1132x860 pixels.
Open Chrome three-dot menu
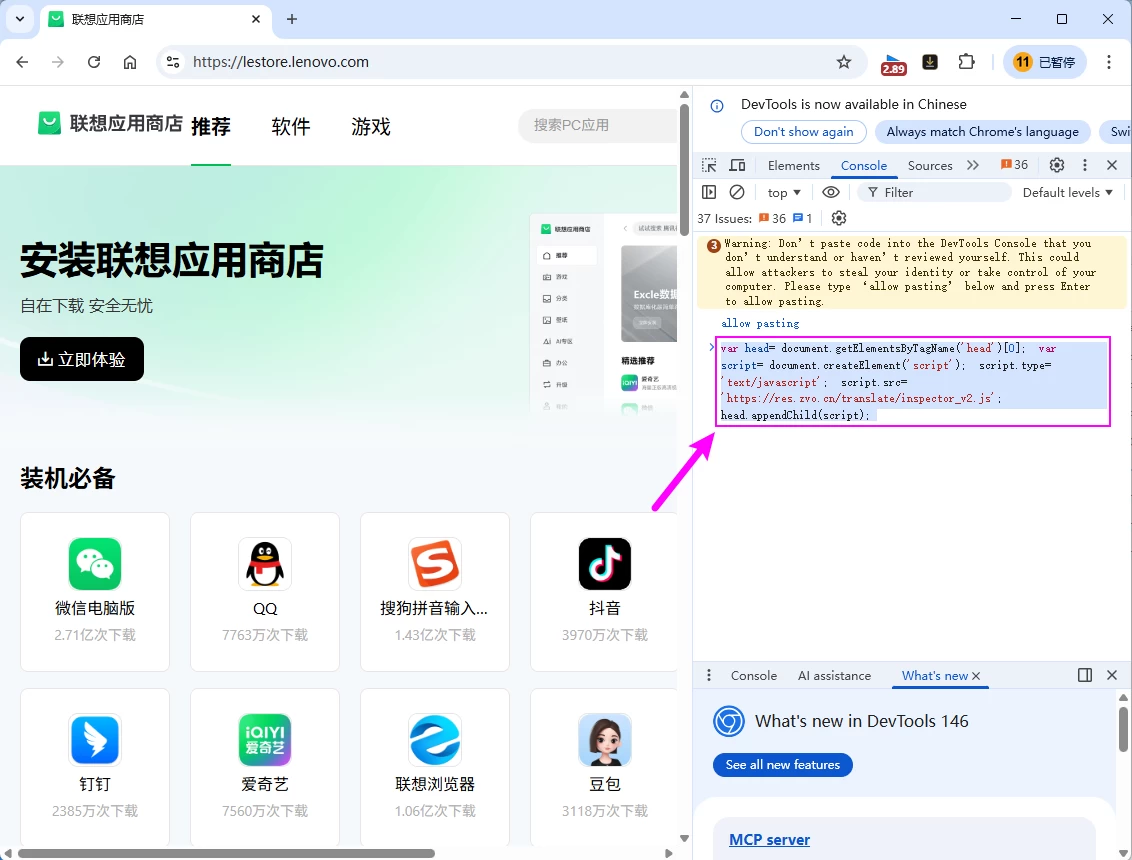pyautogui.click(x=1108, y=62)
